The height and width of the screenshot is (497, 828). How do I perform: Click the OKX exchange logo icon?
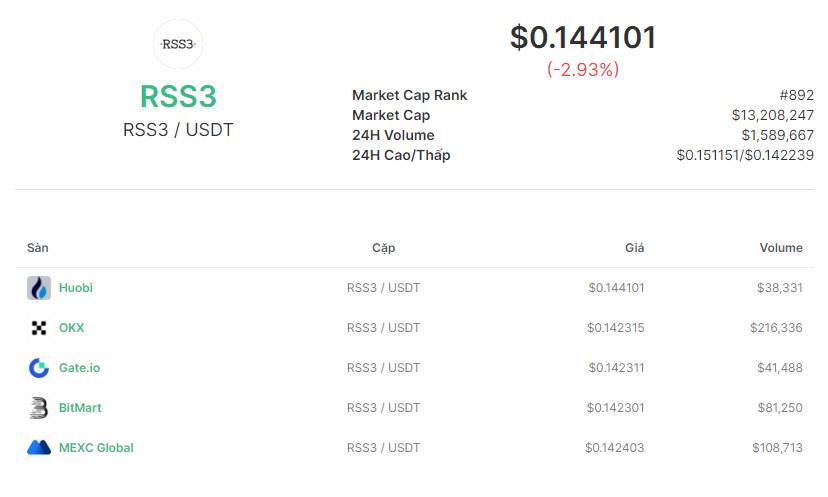click(x=39, y=328)
